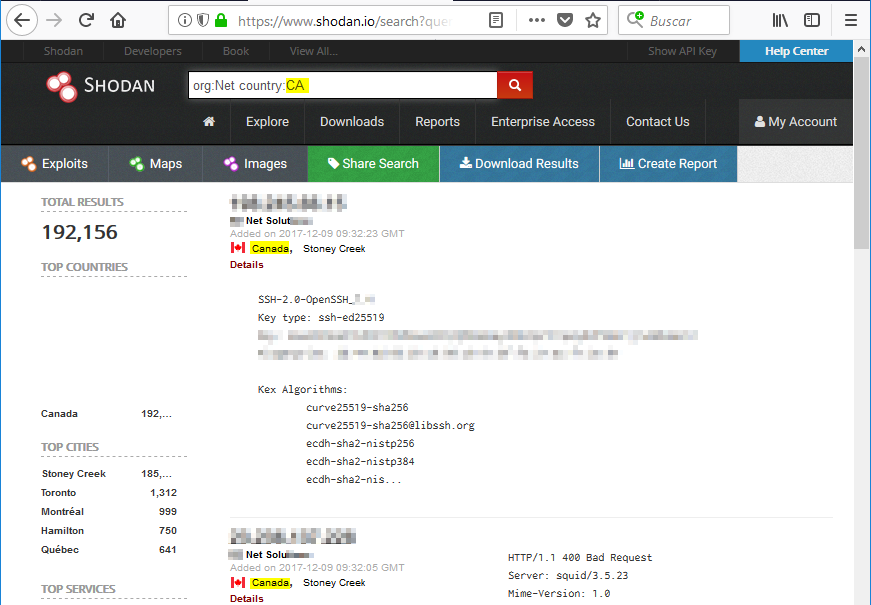Bookmark this page with the star icon

click(593, 20)
